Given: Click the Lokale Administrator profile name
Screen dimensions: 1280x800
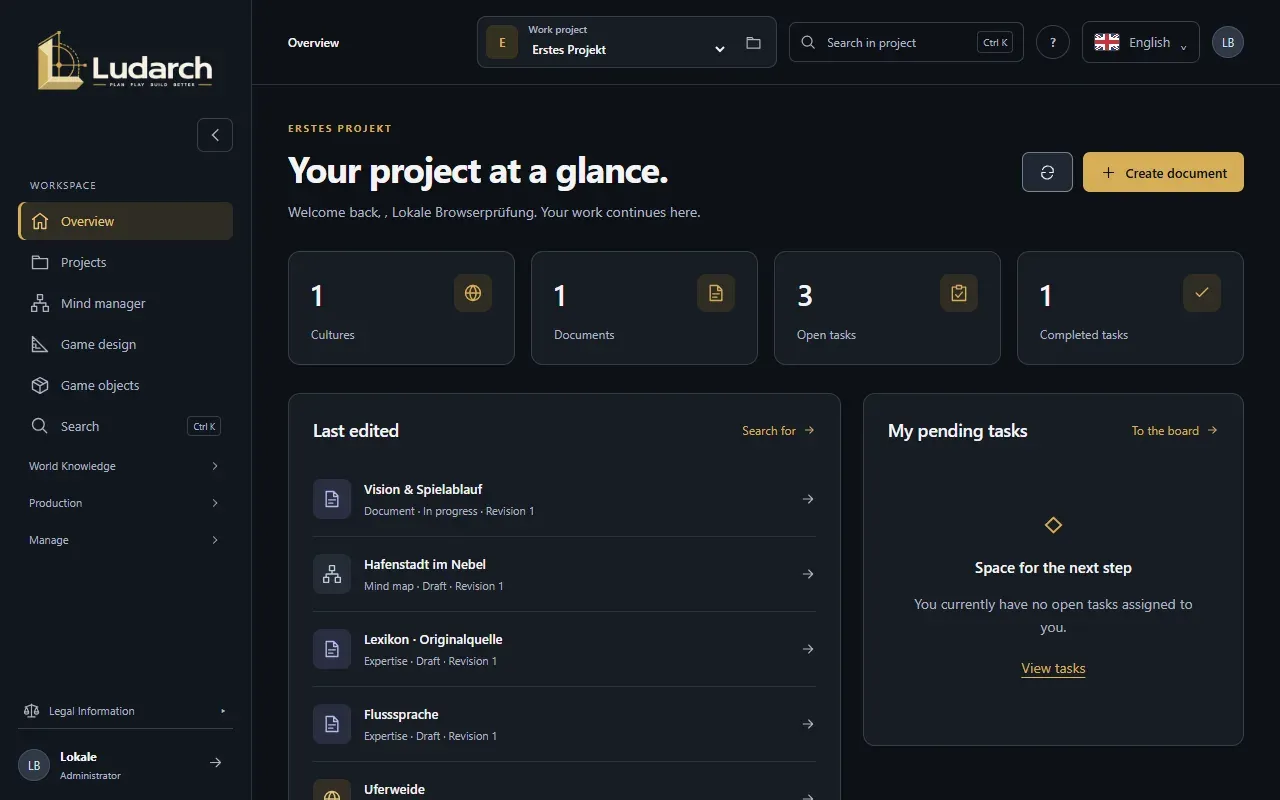Looking at the screenshot, I should coord(90,765).
